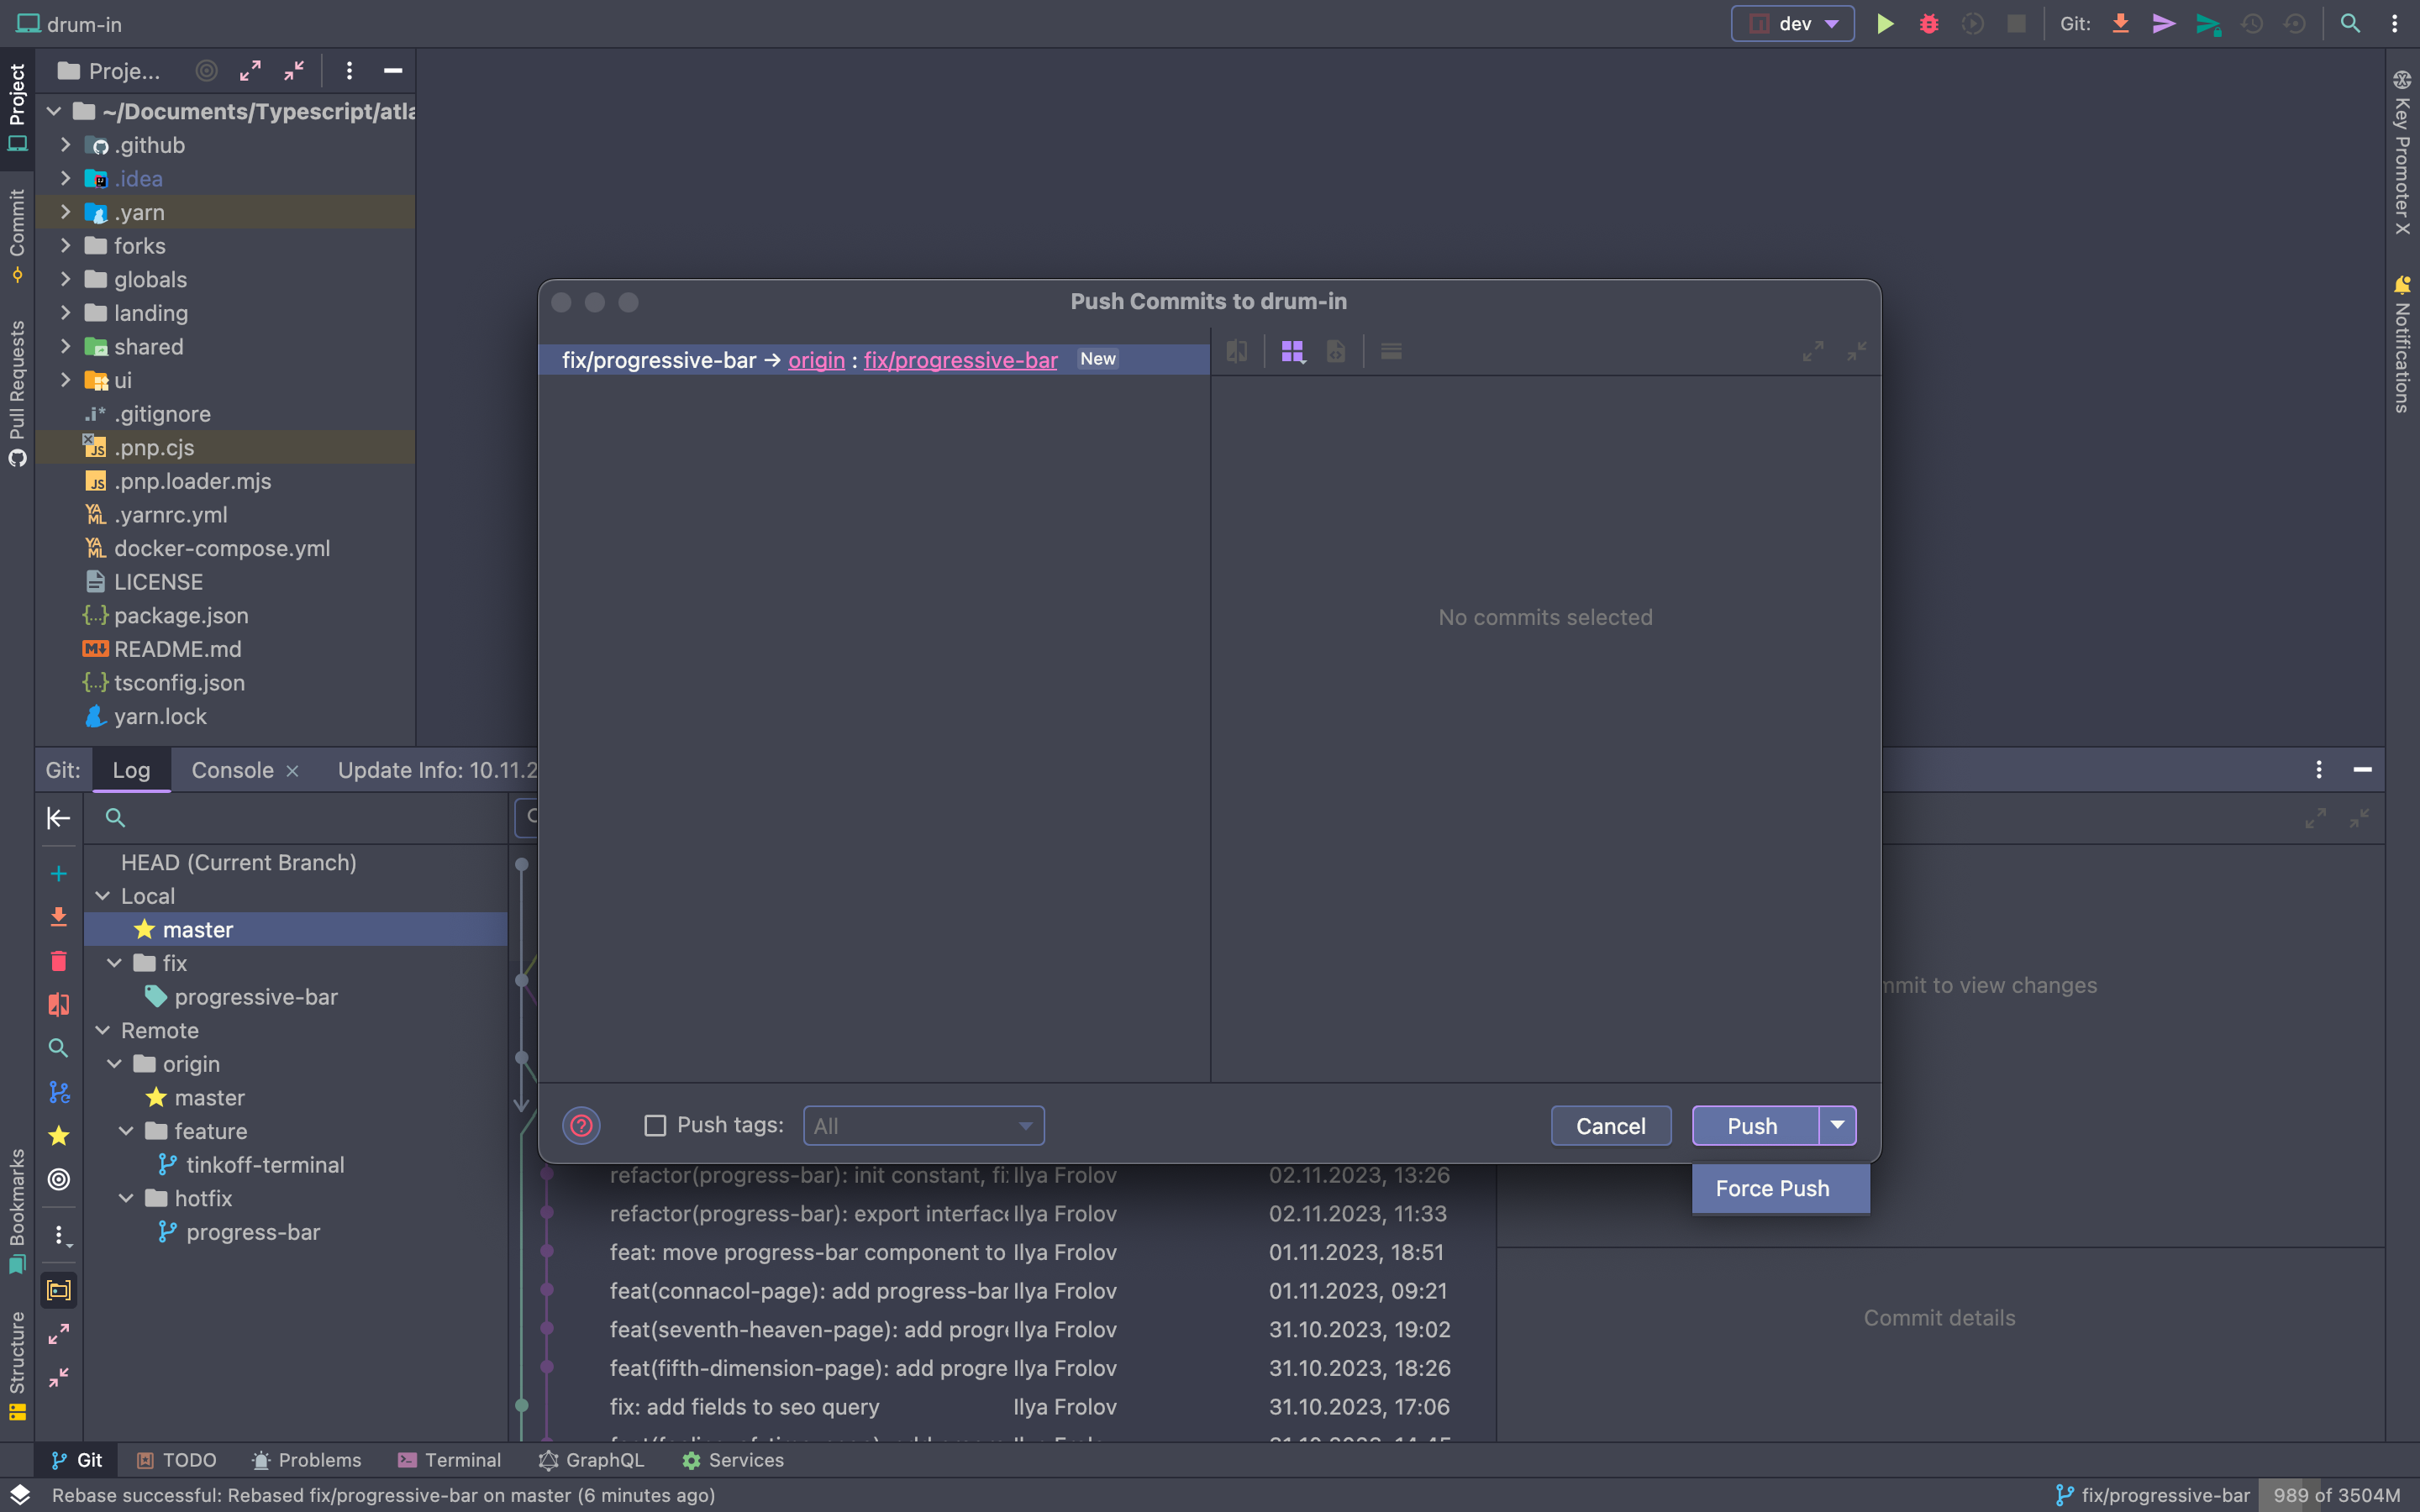Collapse all icon in Push dialog
The image size is (2420, 1512).
pos(1857,352)
